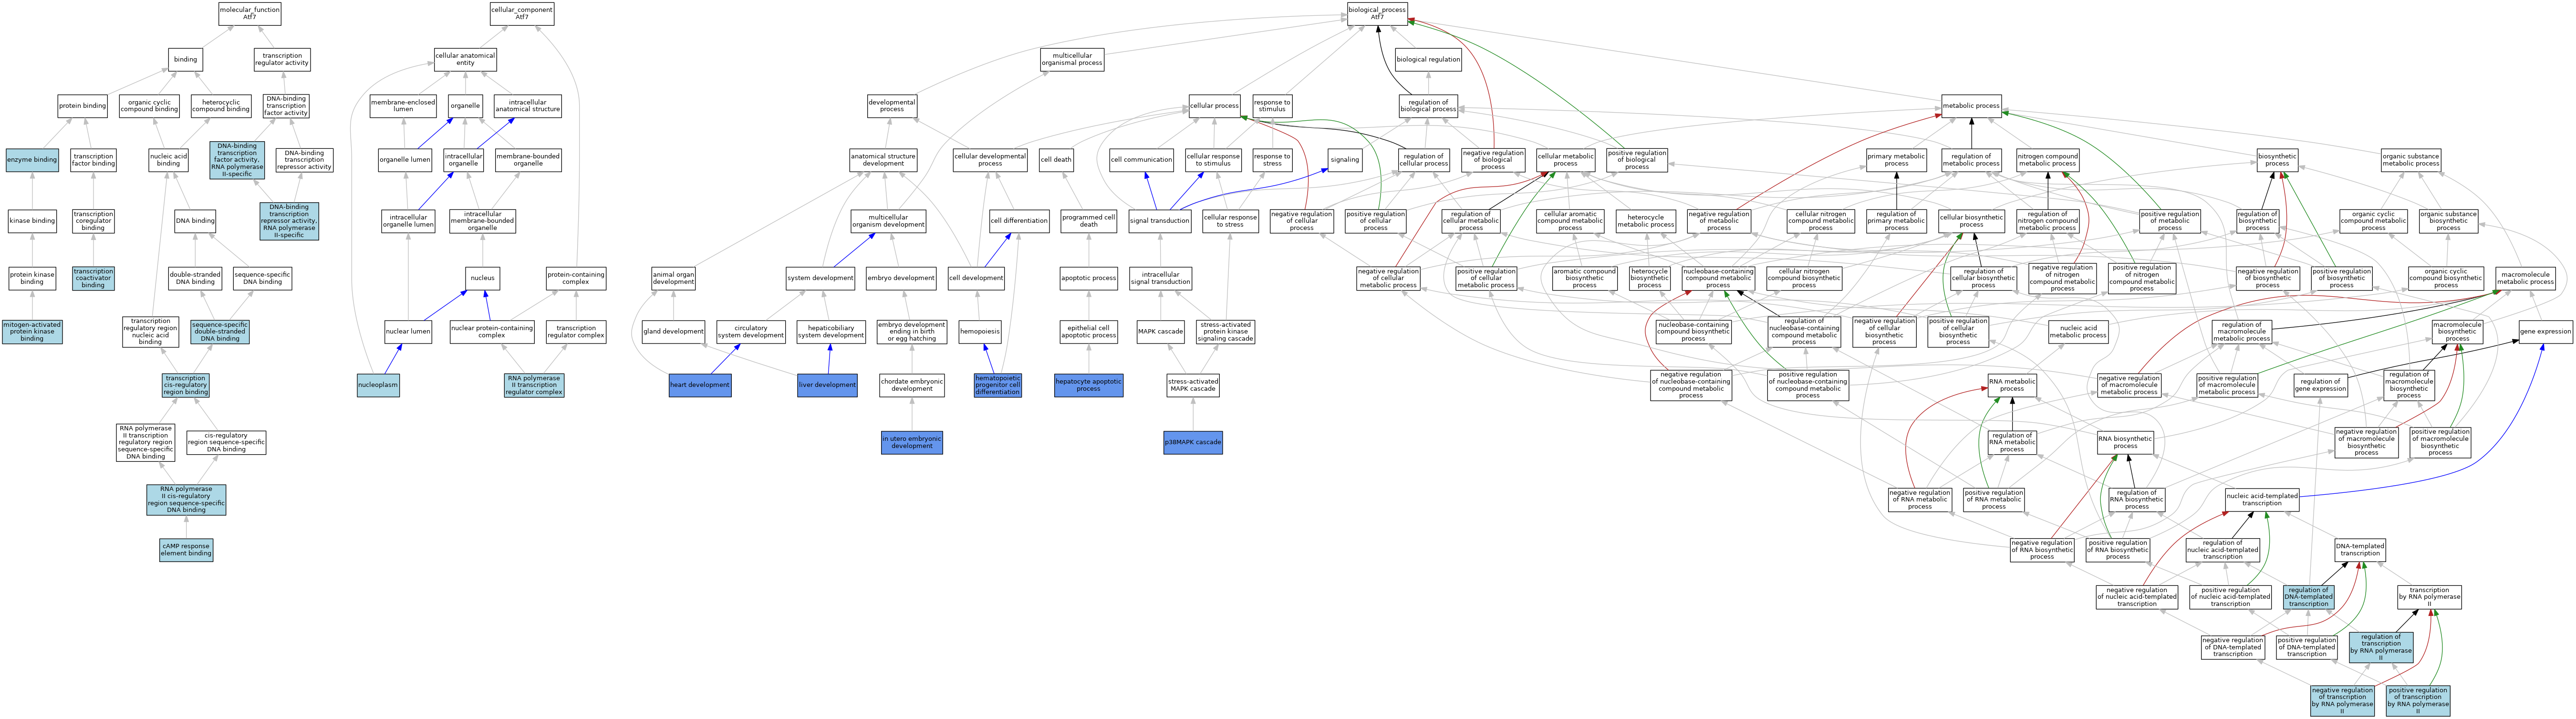Click 'mitogen-activated protein kinase binding' node
2576x719 pixels.
[32, 332]
